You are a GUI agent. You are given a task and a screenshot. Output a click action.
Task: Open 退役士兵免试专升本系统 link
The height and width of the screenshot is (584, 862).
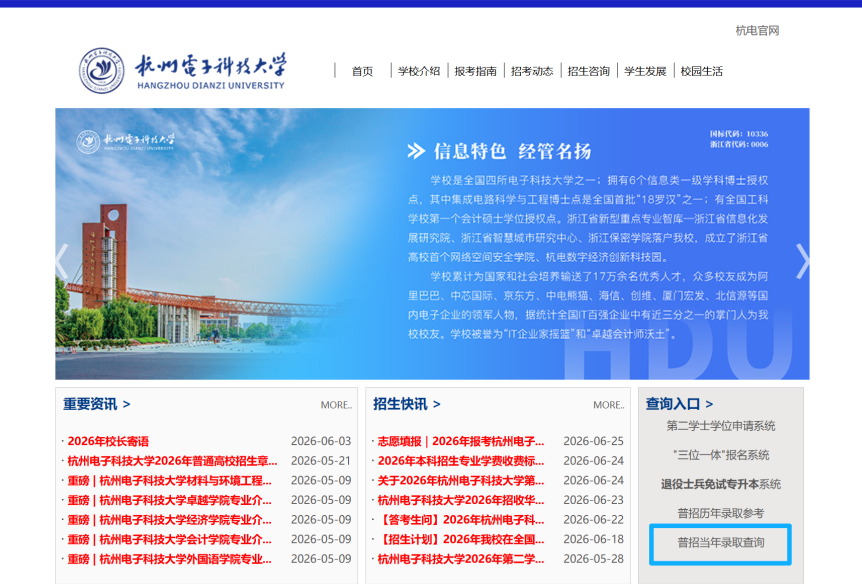[721, 484]
